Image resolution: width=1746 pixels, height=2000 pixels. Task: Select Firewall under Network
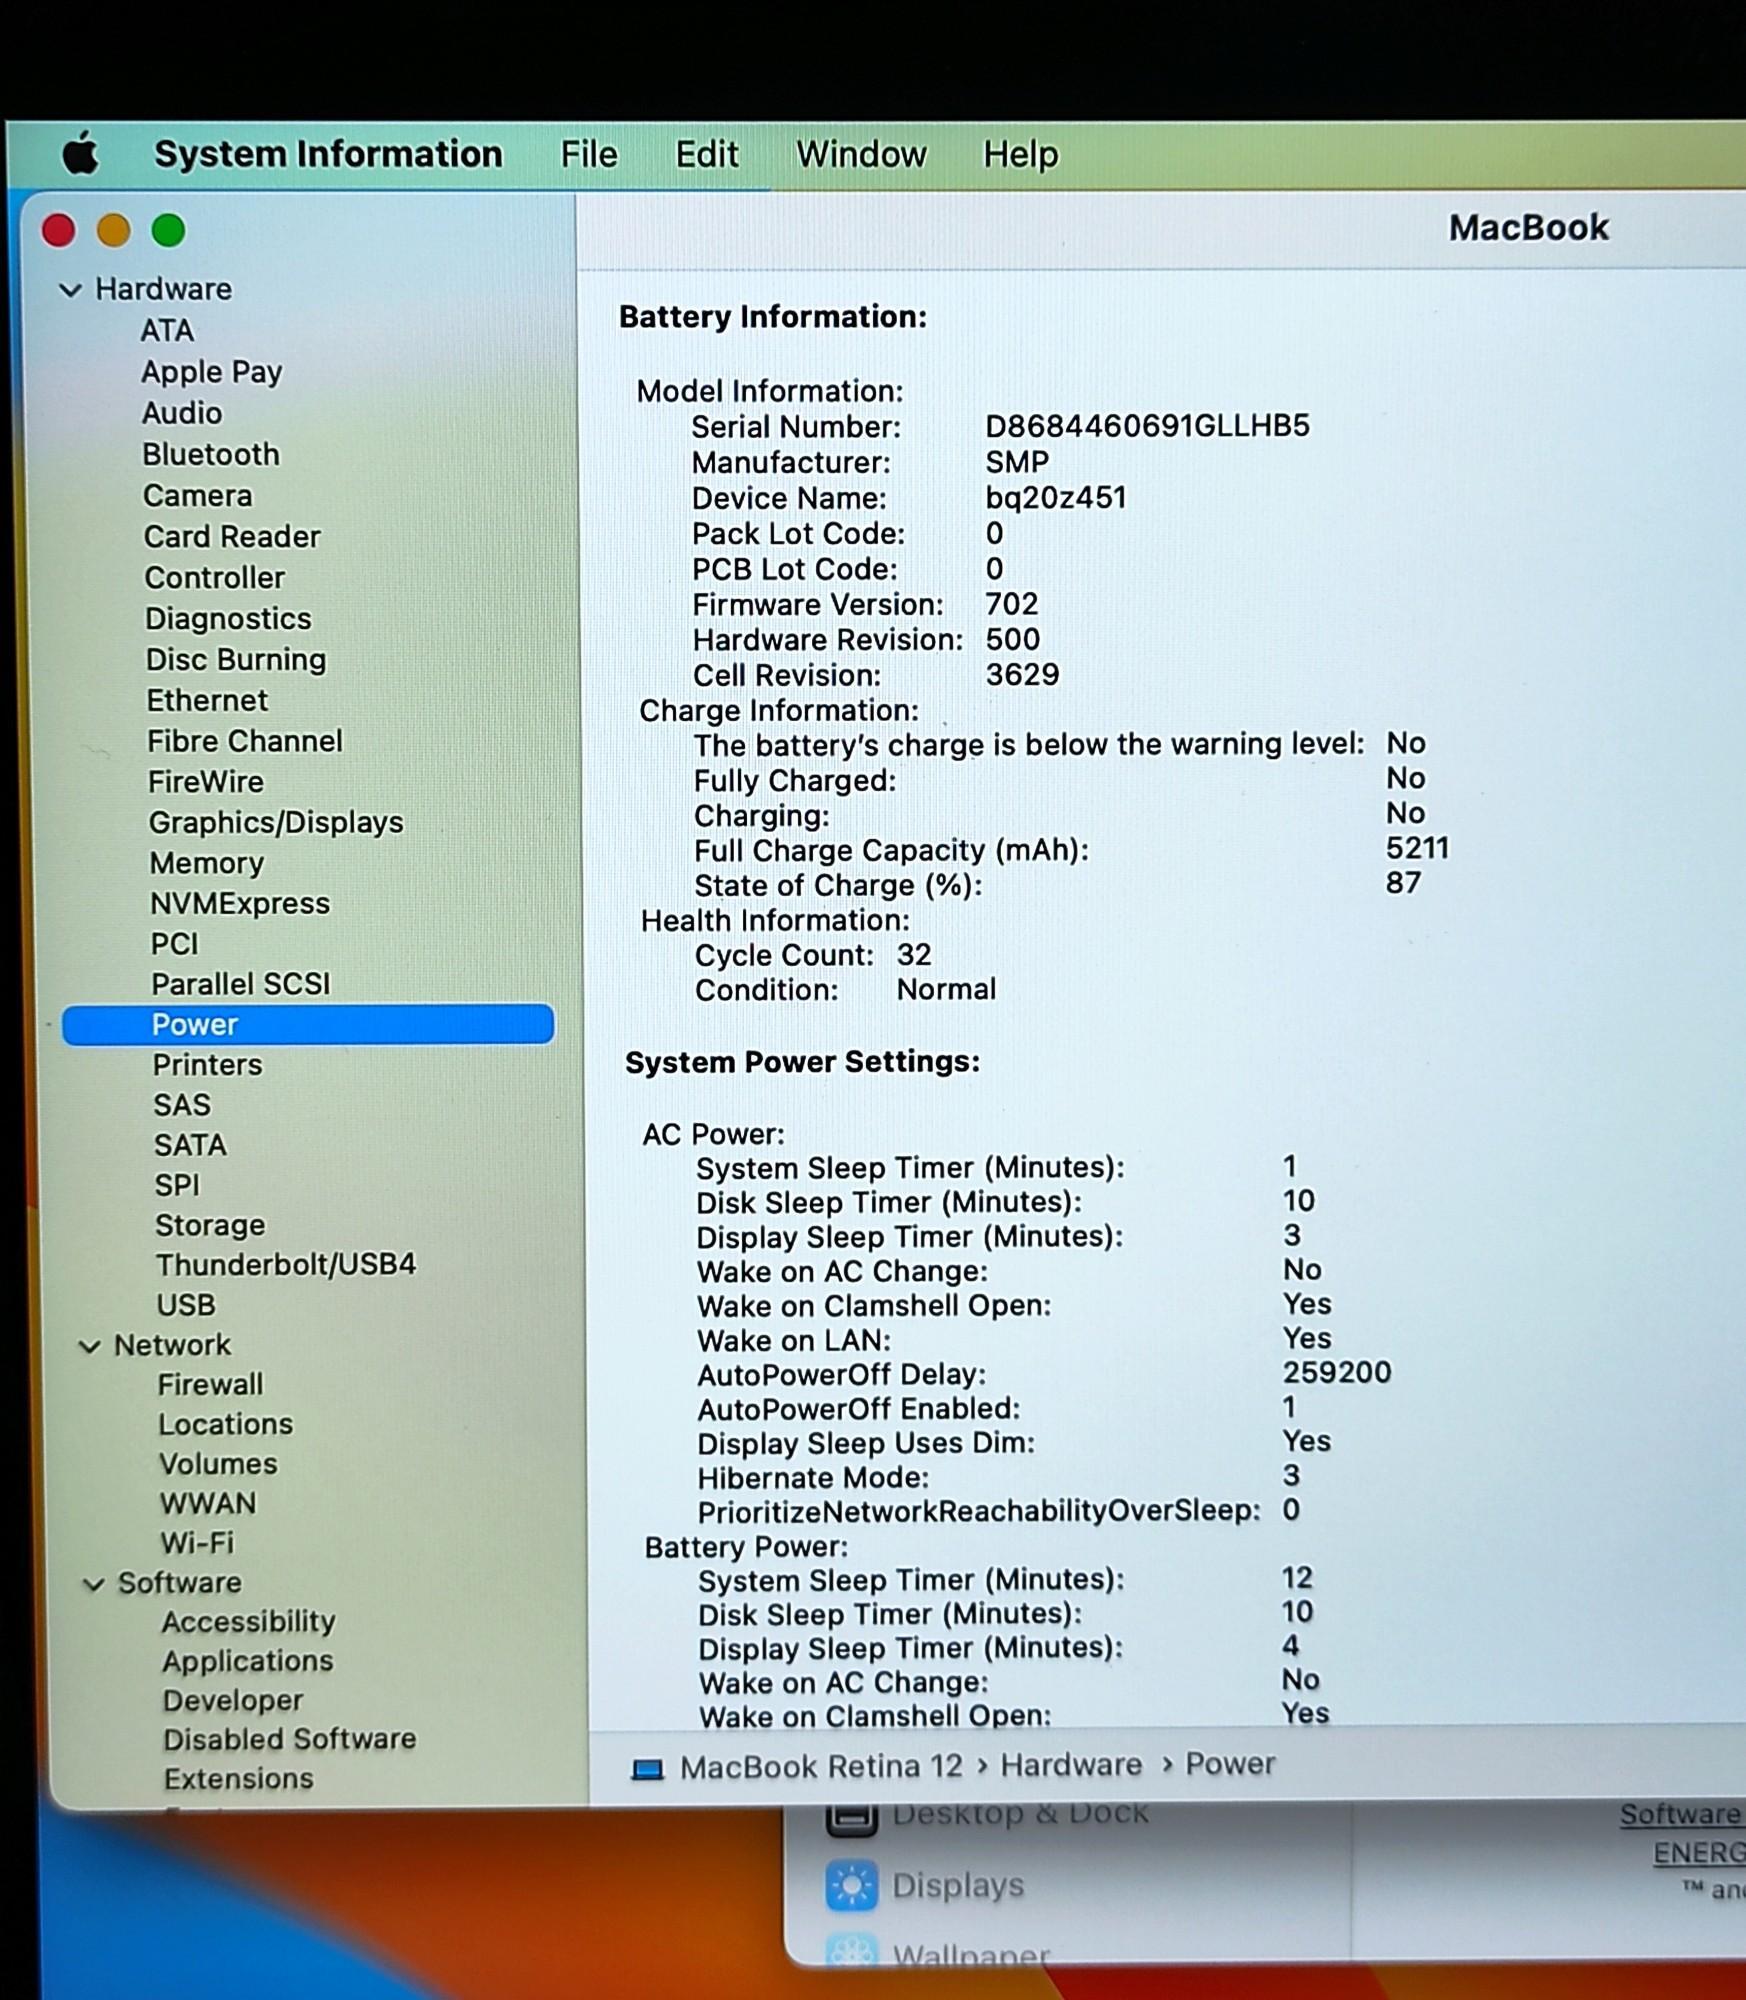coord(211,1385)
